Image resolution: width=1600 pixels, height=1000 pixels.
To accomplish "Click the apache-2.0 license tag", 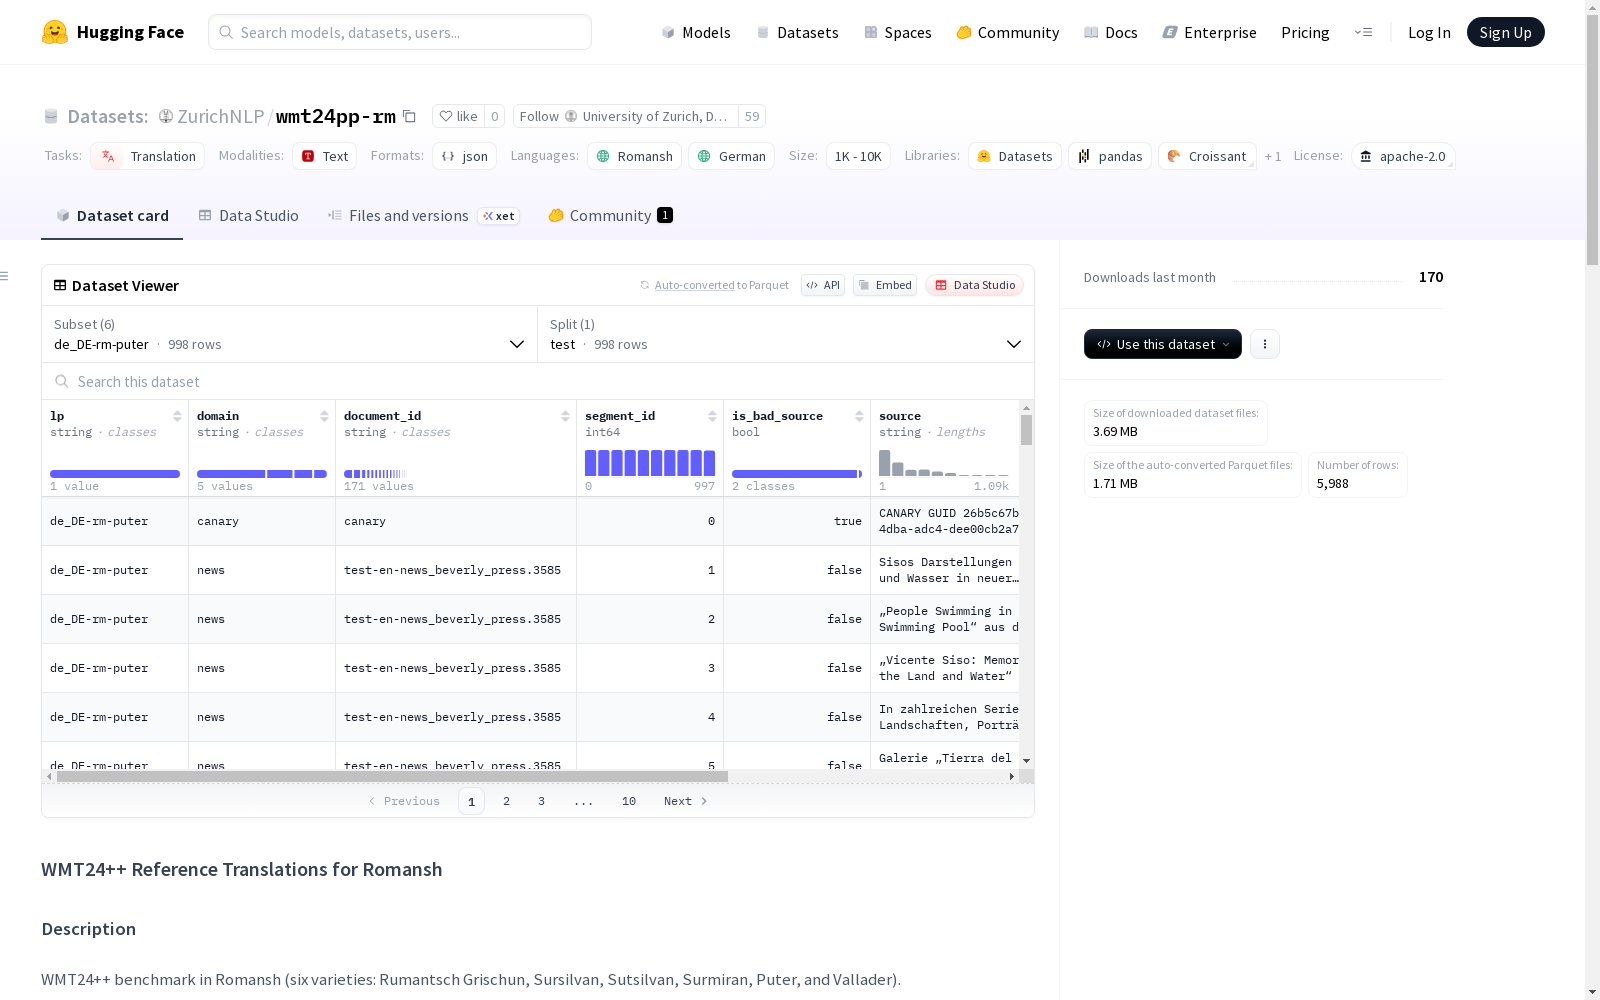I will point(1402,156).
